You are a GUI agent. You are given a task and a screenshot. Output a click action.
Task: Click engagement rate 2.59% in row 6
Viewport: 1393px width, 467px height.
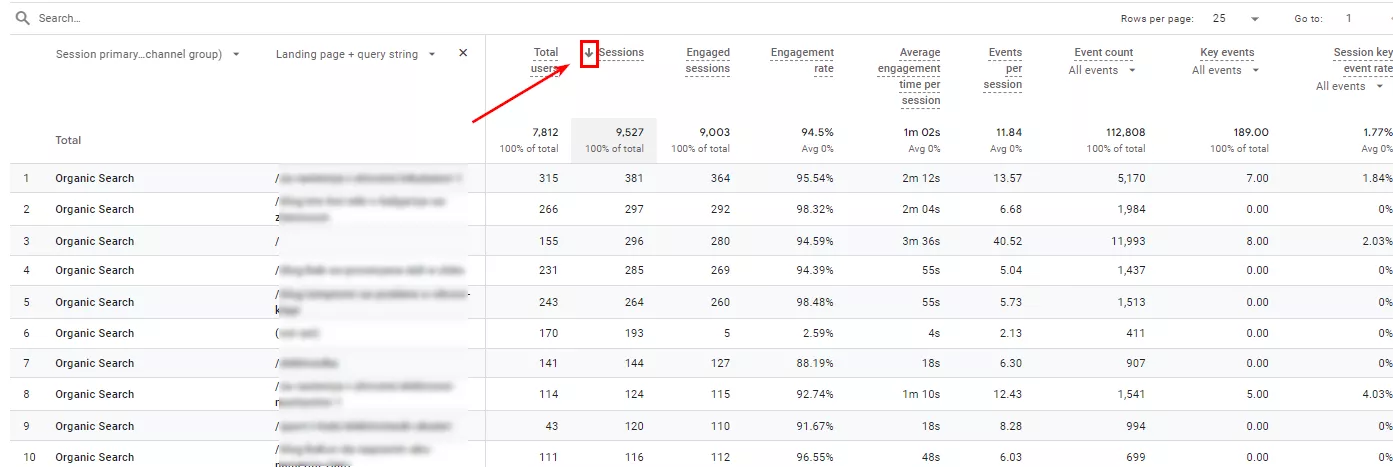point(817,333)
